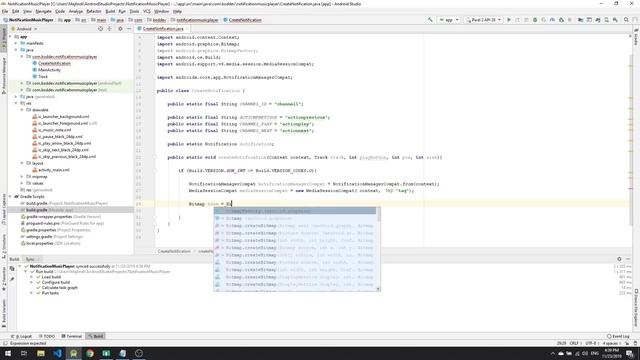640x360 pixels.
Task: Select settings.gradle in tree
Action: (52, 237)
